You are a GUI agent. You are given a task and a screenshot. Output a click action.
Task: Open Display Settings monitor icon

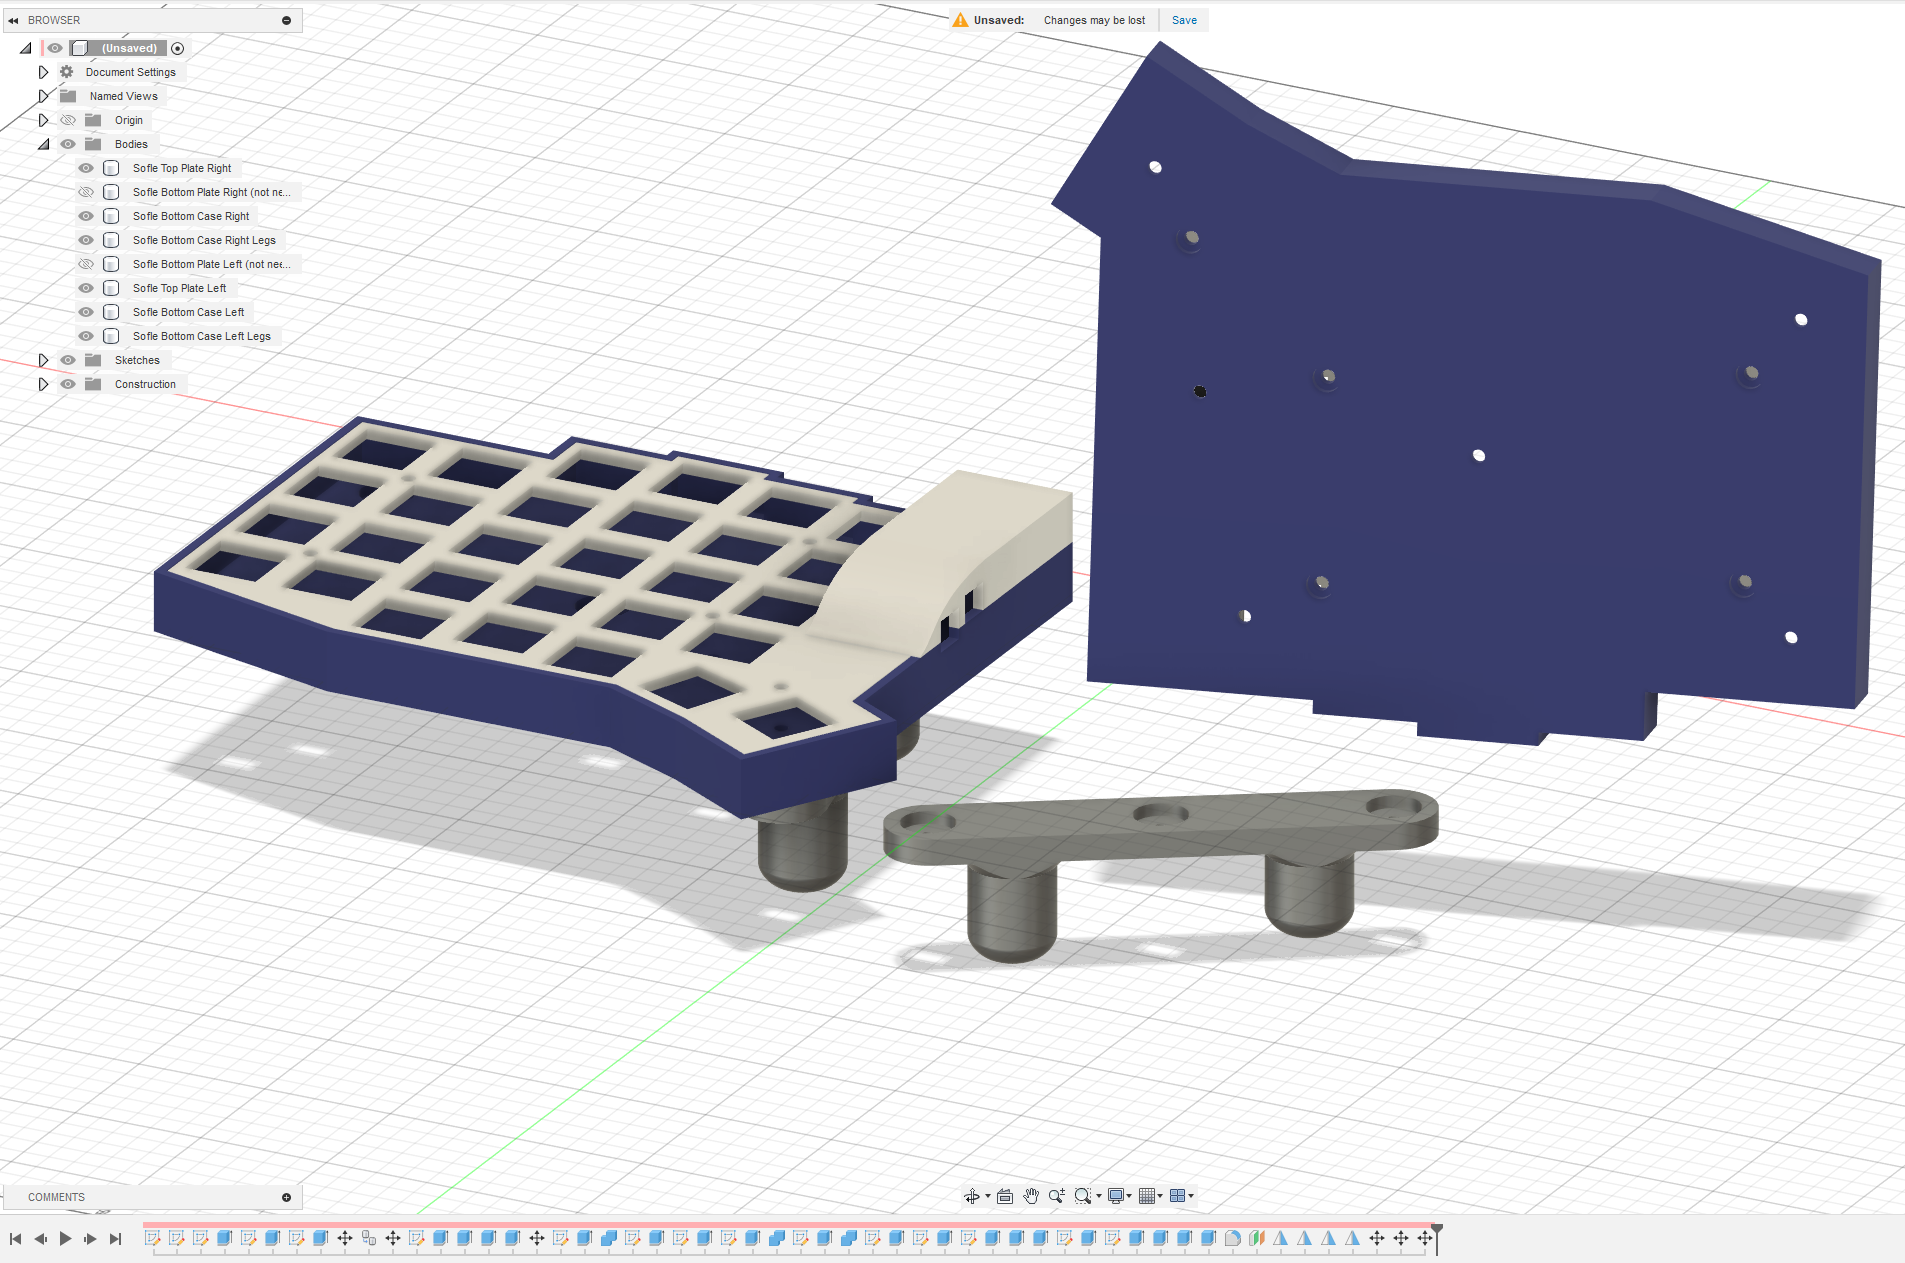(x=1116, y=1196)
